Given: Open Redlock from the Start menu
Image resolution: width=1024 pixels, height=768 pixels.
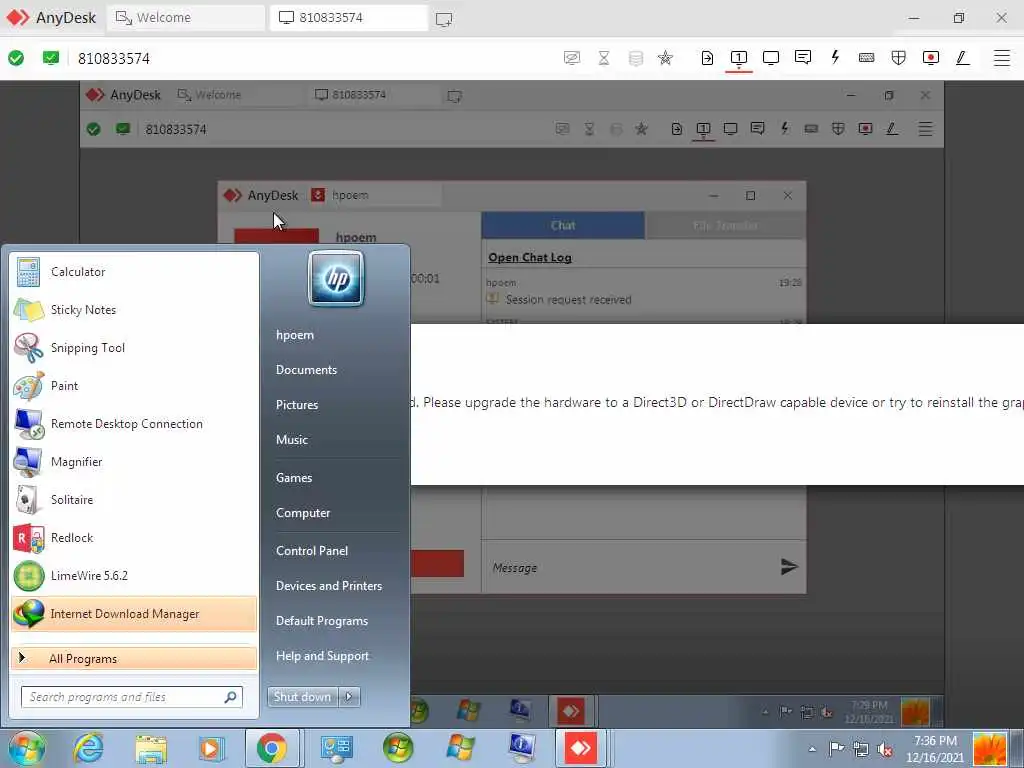Looking at the screenshot, I should click(x=134, y=537).
